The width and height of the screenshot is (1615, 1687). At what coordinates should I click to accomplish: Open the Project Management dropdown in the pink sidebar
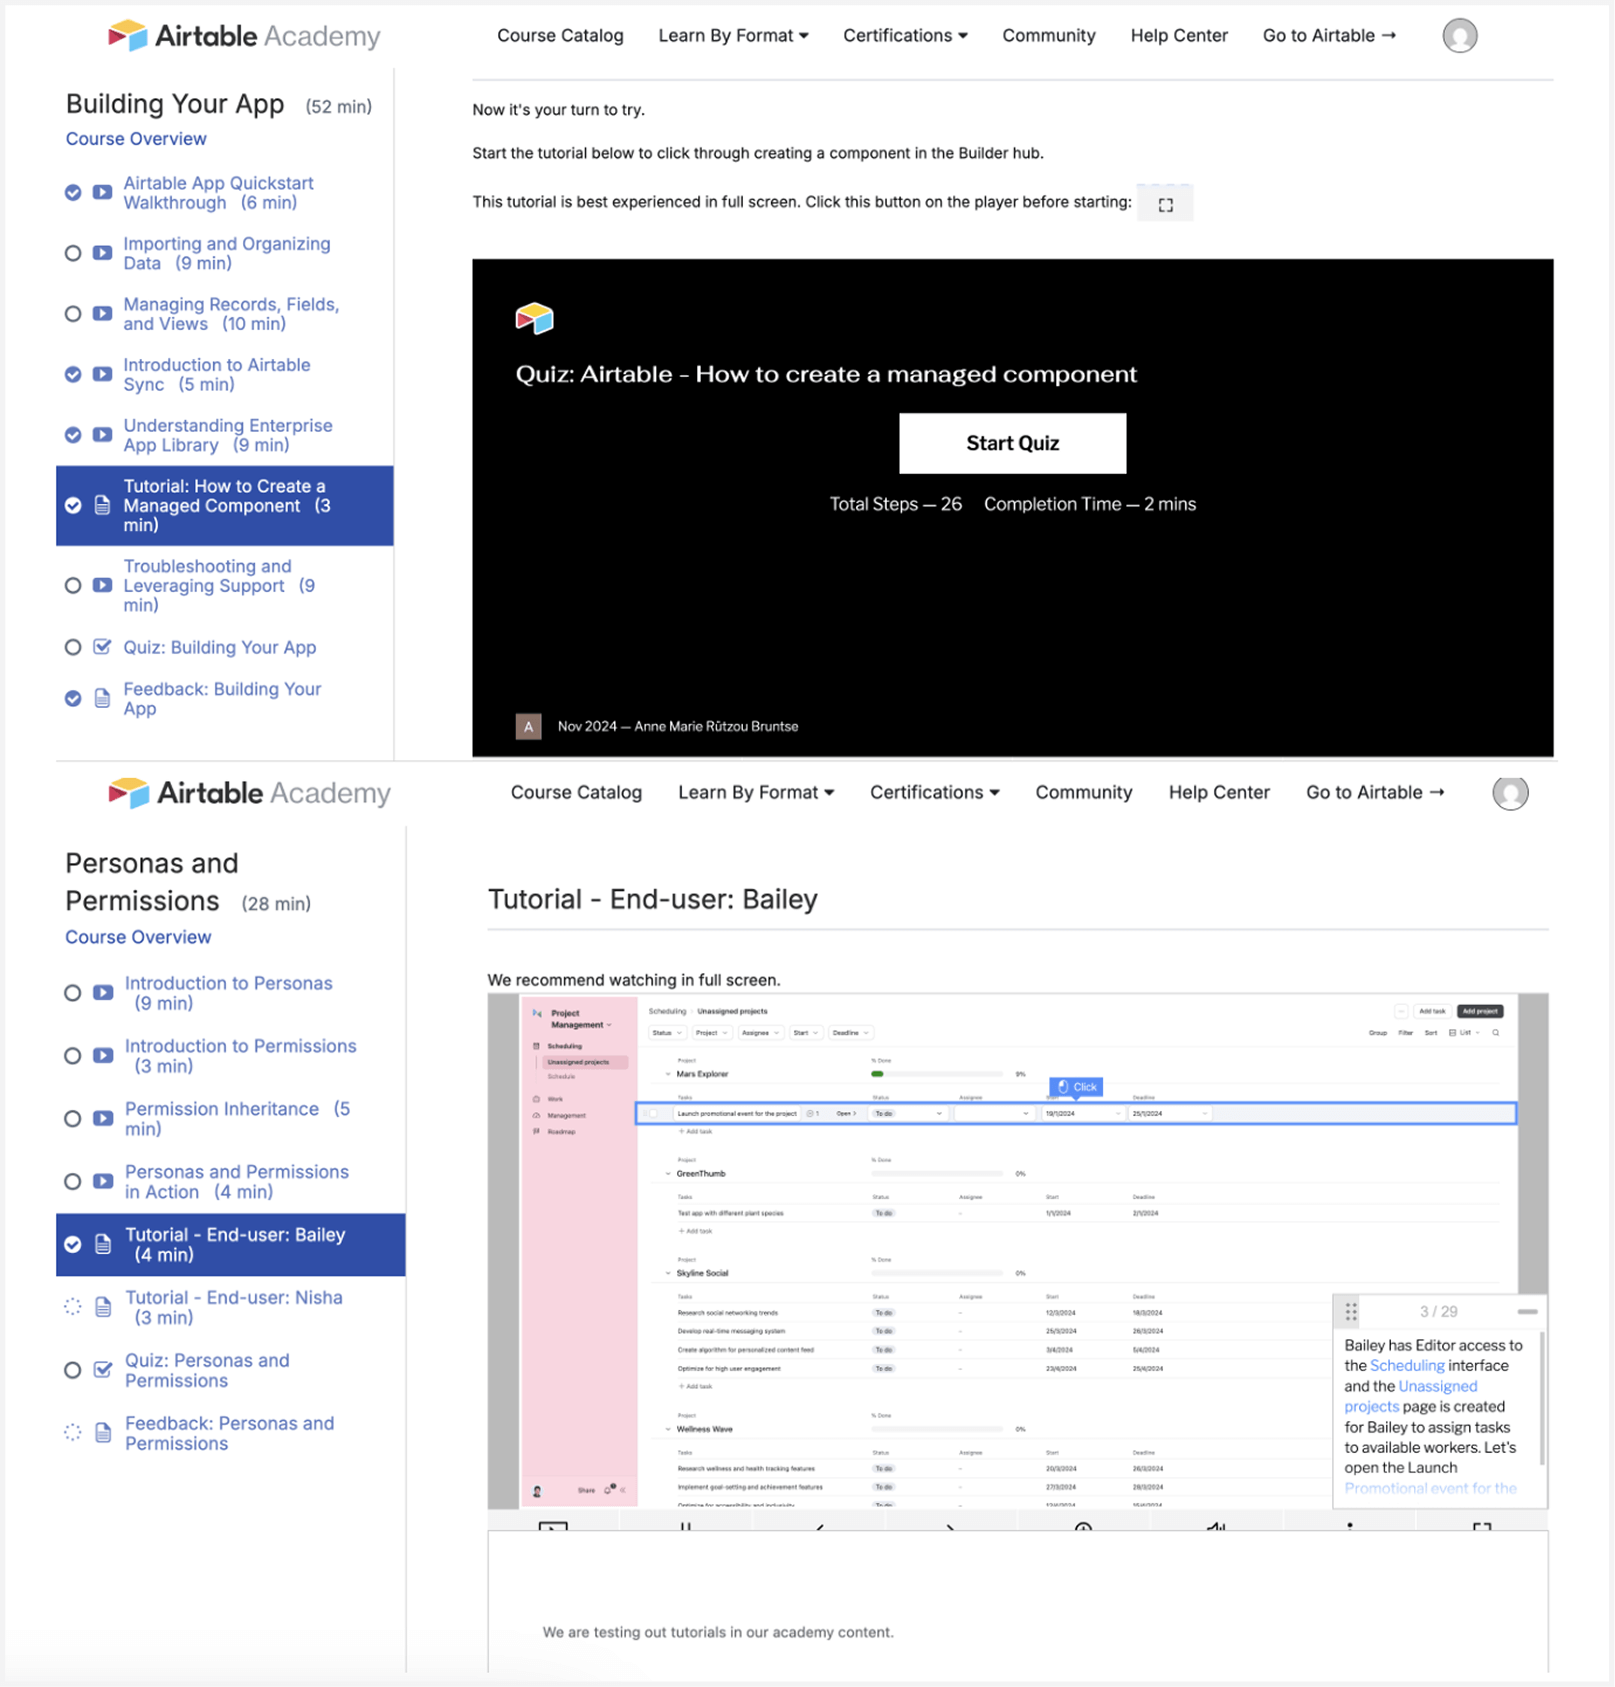580,1019
